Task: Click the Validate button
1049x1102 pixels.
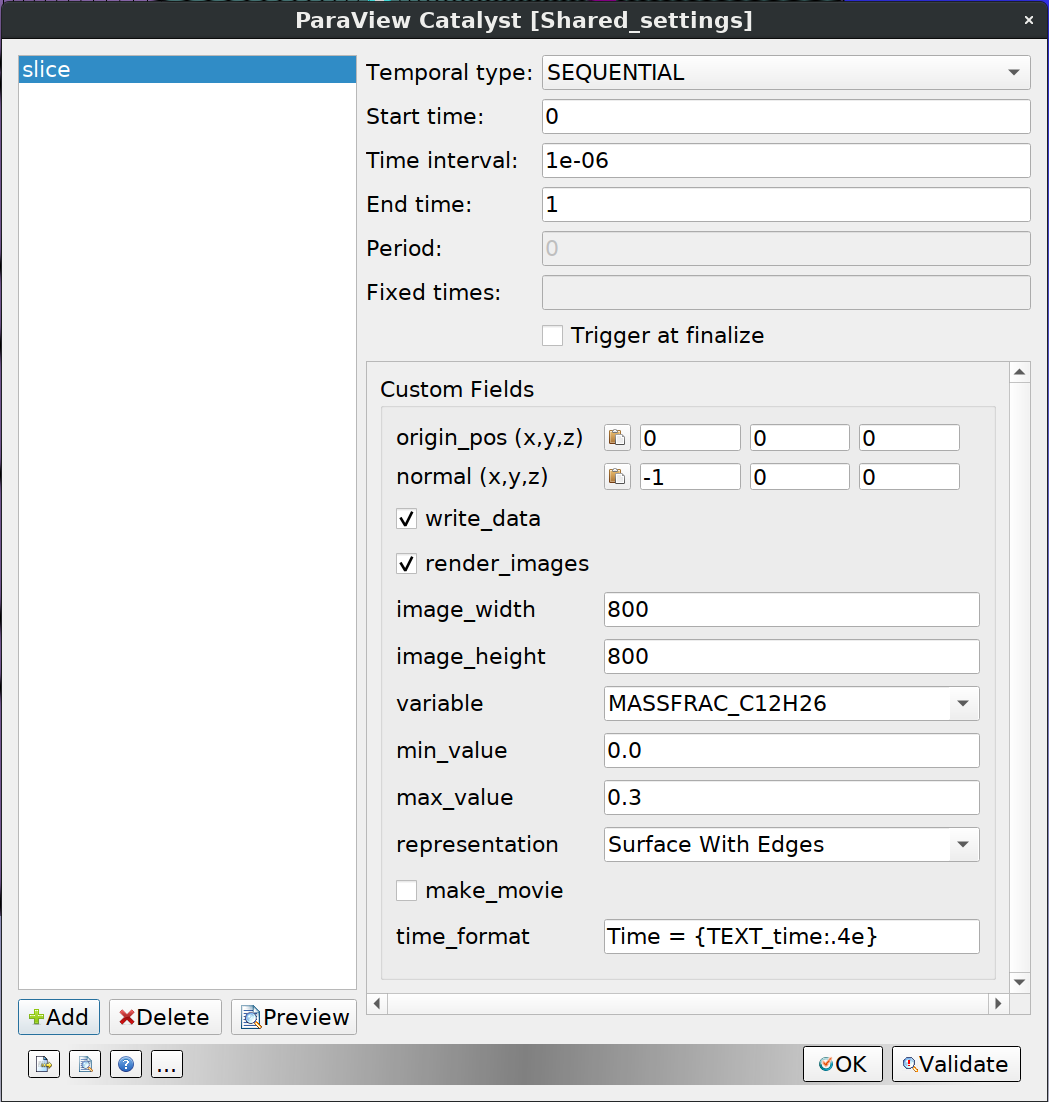Action: click(956, 1064)
